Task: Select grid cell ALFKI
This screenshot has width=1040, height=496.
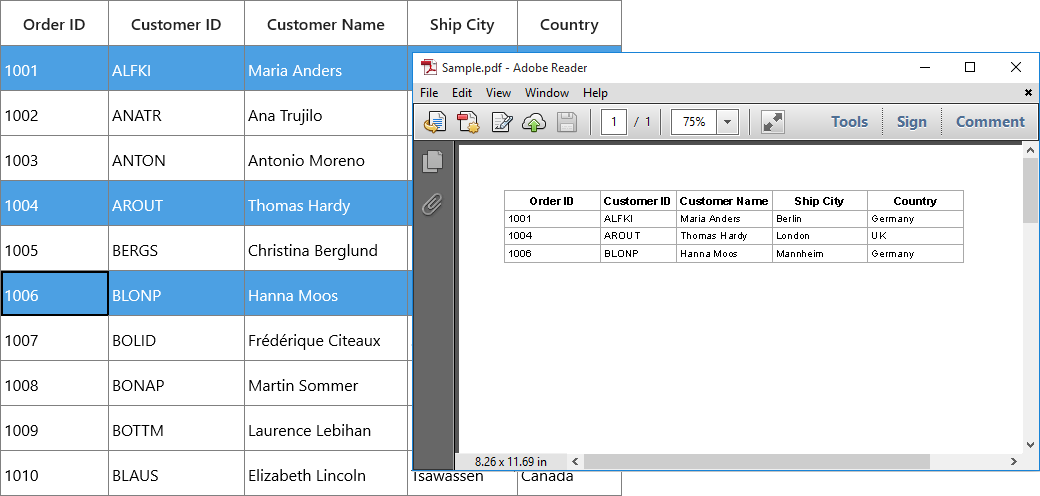Action: pyautogui.click(x=176, y=69)
